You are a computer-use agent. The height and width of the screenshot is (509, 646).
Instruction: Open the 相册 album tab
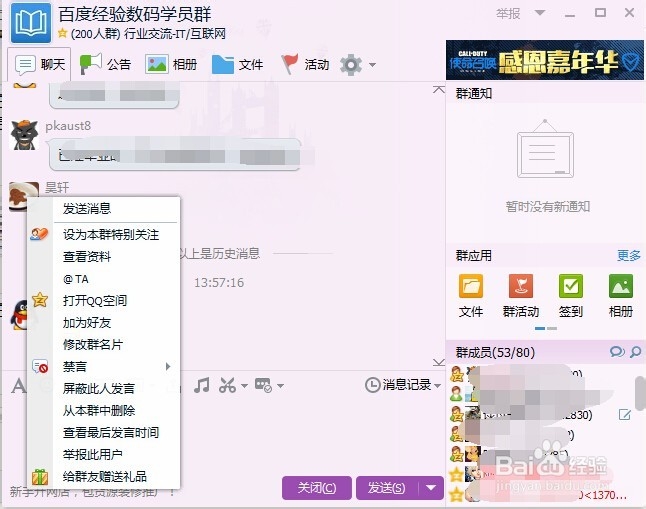[x=171, y=65]
